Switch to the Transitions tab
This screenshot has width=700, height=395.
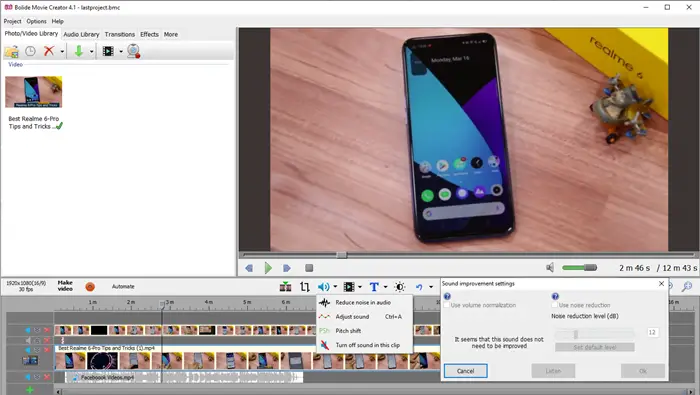tap(120, 34)
